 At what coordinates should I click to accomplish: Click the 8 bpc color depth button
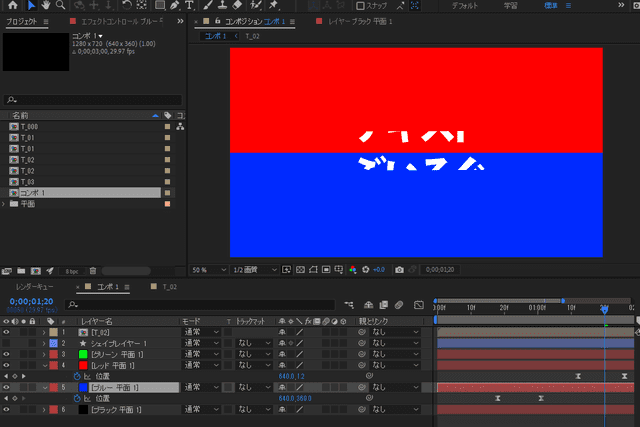pyautogui.click(x=72, y=271)
